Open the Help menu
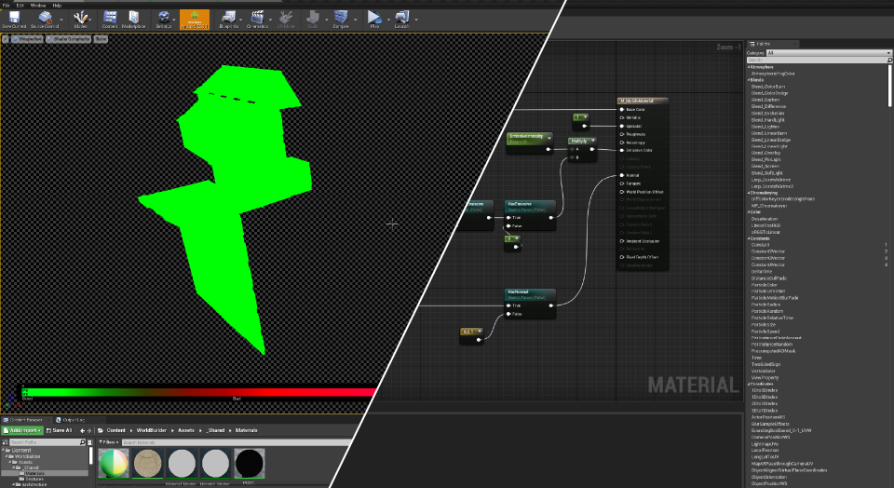The width and height of the screenshot is (894, 488). [57, 5]
